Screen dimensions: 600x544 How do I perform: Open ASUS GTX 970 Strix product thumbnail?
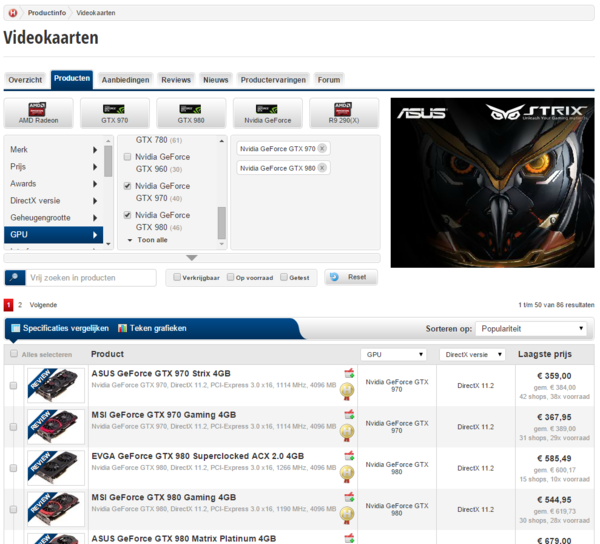pyautogui.click(x=56, y=385)
